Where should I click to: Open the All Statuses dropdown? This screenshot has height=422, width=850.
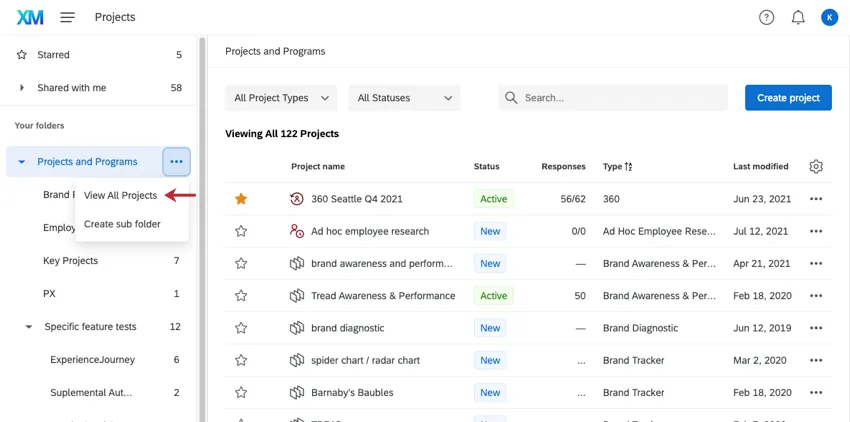tap(404, 98)
